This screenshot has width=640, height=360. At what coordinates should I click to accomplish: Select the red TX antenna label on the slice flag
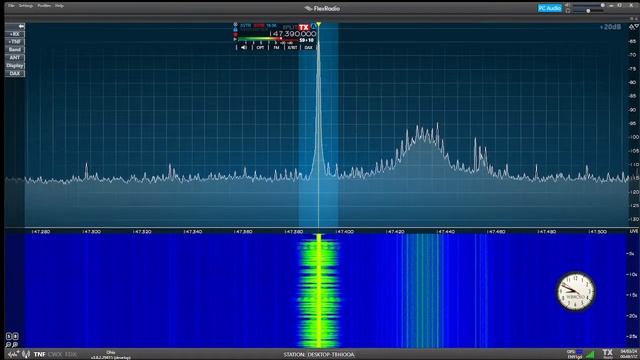click(259, 26)
